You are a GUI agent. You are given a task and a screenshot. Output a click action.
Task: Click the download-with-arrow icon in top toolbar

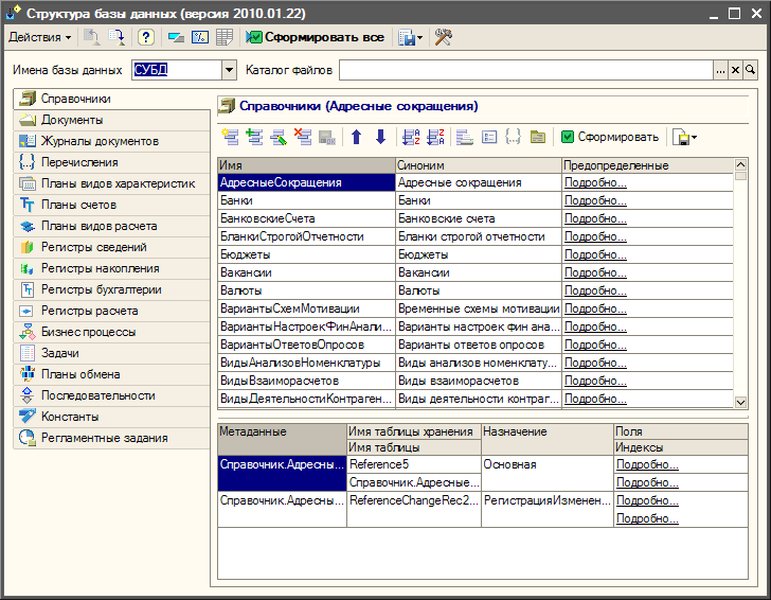[117, 37]
